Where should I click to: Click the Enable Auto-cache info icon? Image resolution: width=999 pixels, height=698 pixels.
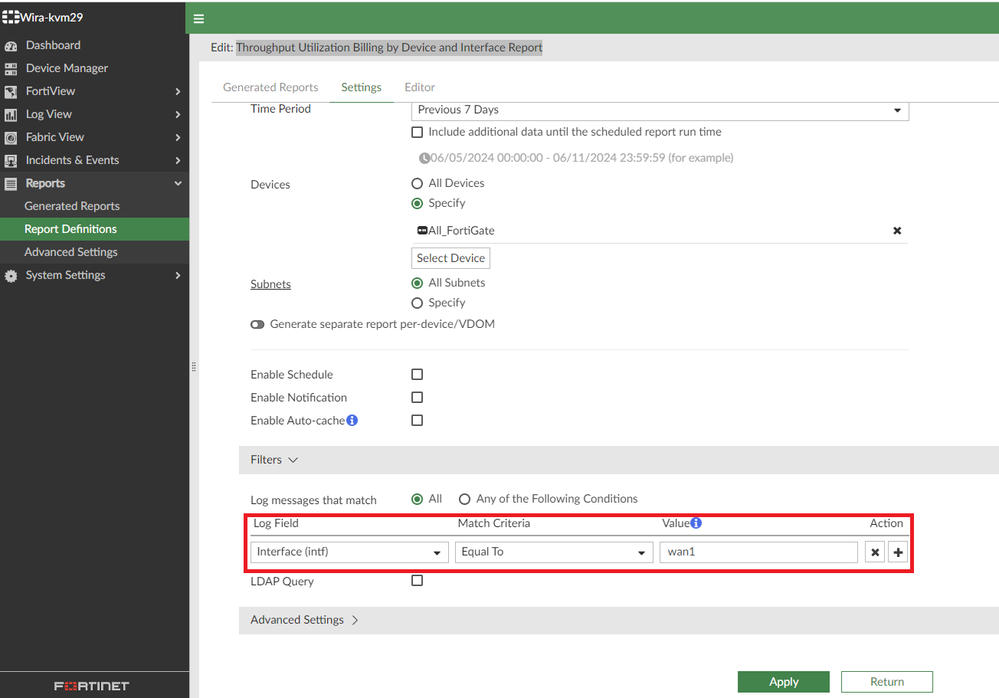(352, 421)
